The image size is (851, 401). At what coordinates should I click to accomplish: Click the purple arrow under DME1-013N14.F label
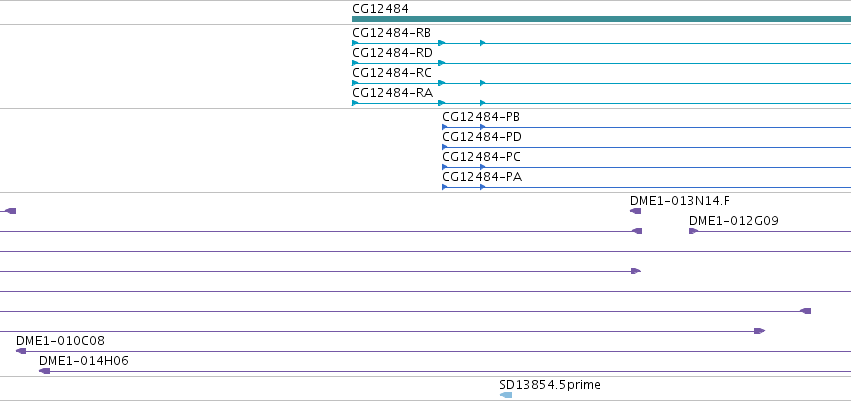tap(635, 211)
